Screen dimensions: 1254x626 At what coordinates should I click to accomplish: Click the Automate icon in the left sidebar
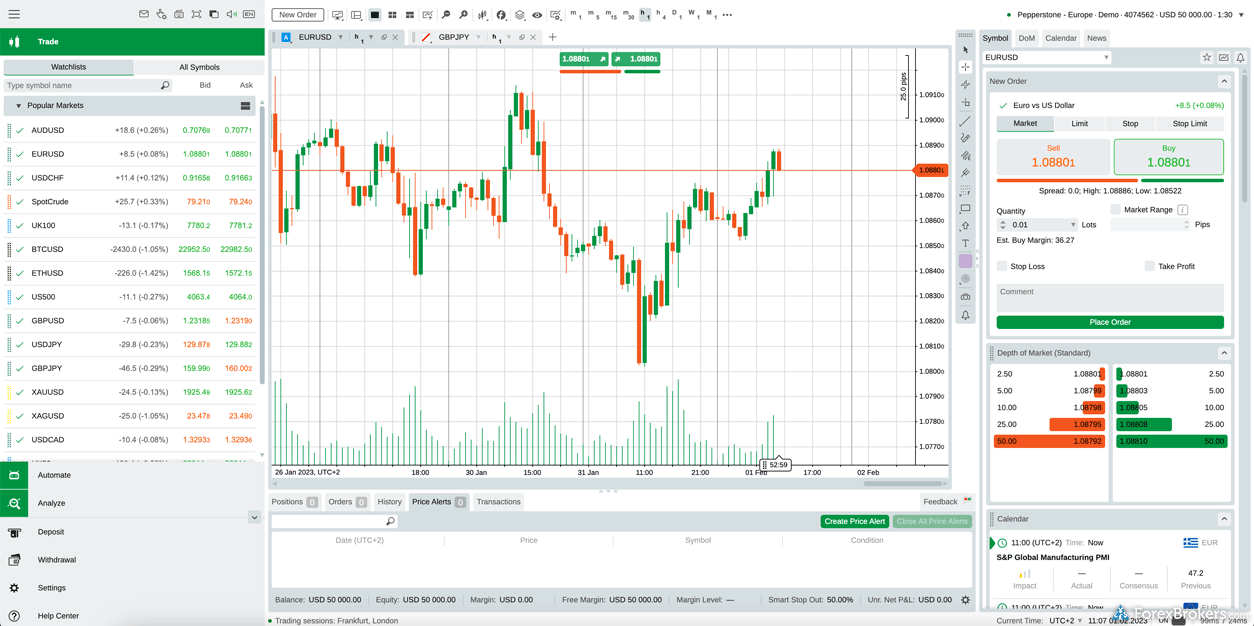[13, 477]
